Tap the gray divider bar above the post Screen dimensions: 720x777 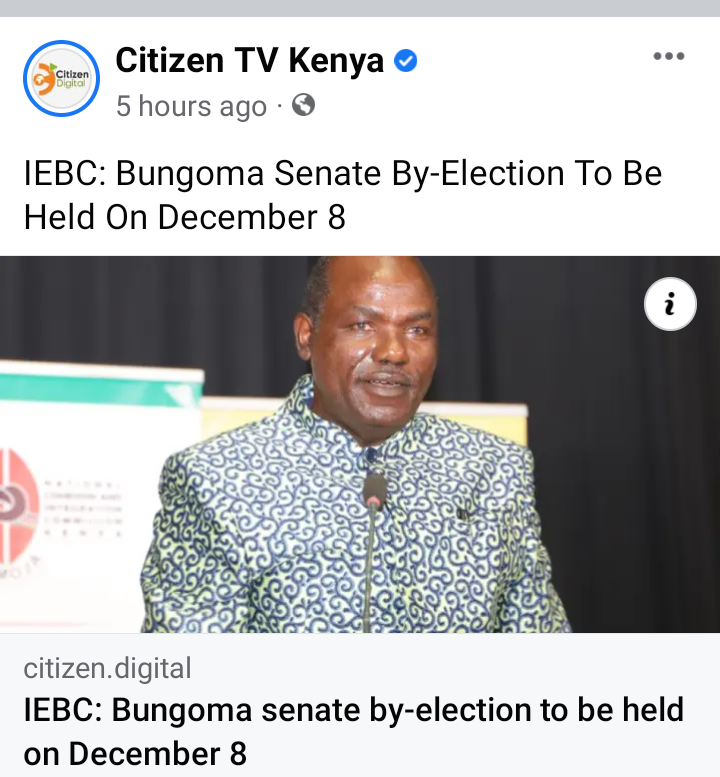tap(360, 8)
